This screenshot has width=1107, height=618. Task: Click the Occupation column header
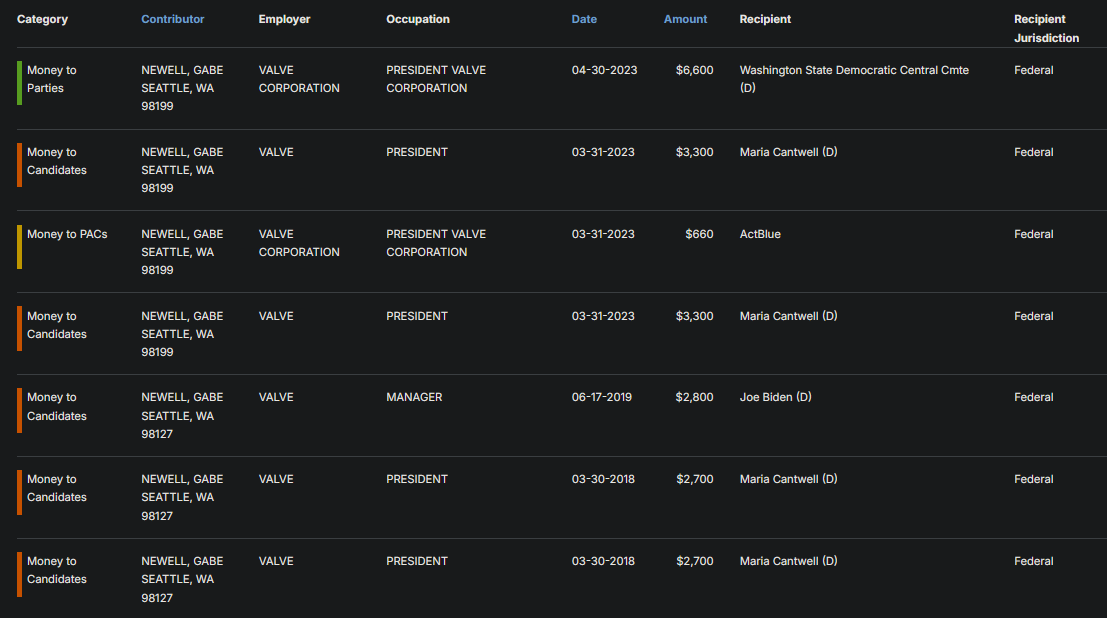[x=418, y=19]
